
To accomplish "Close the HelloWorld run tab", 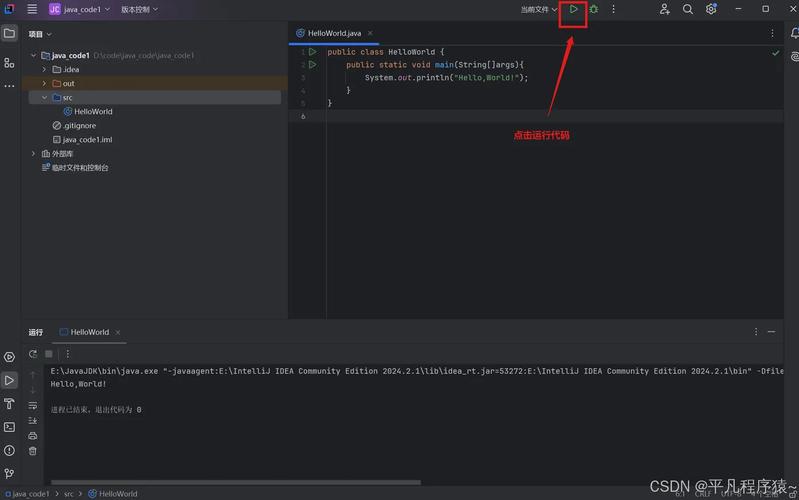I will pyautogui.click(x=118, y=332).
